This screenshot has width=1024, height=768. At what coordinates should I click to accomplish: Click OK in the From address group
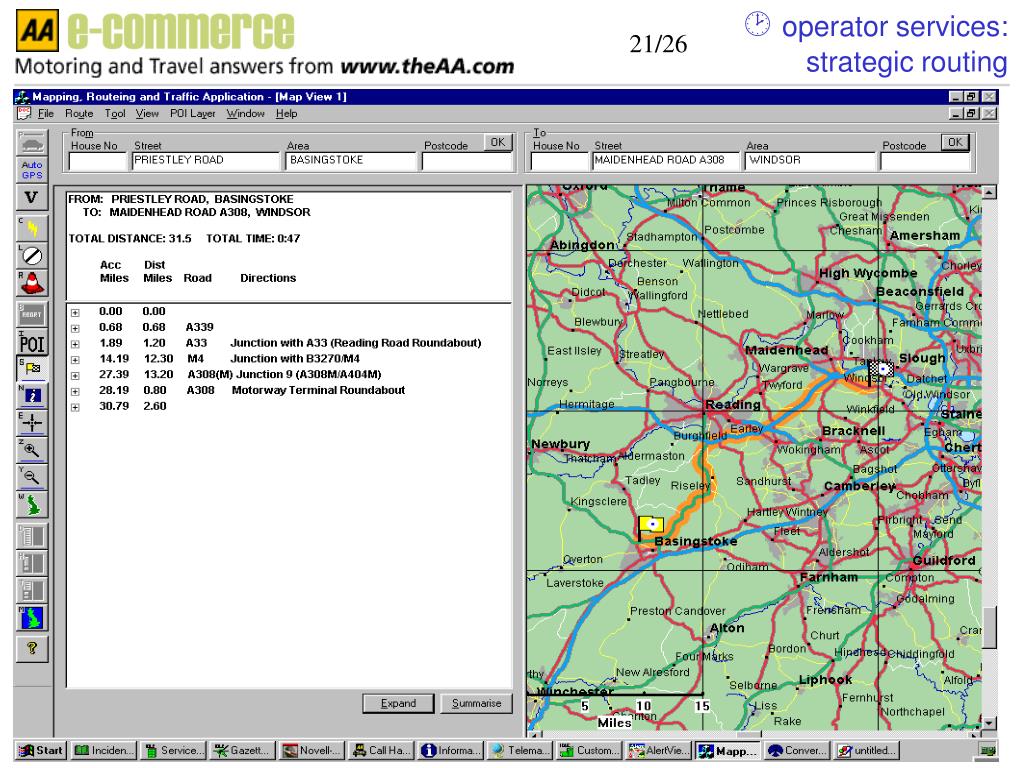click(498, 142)
